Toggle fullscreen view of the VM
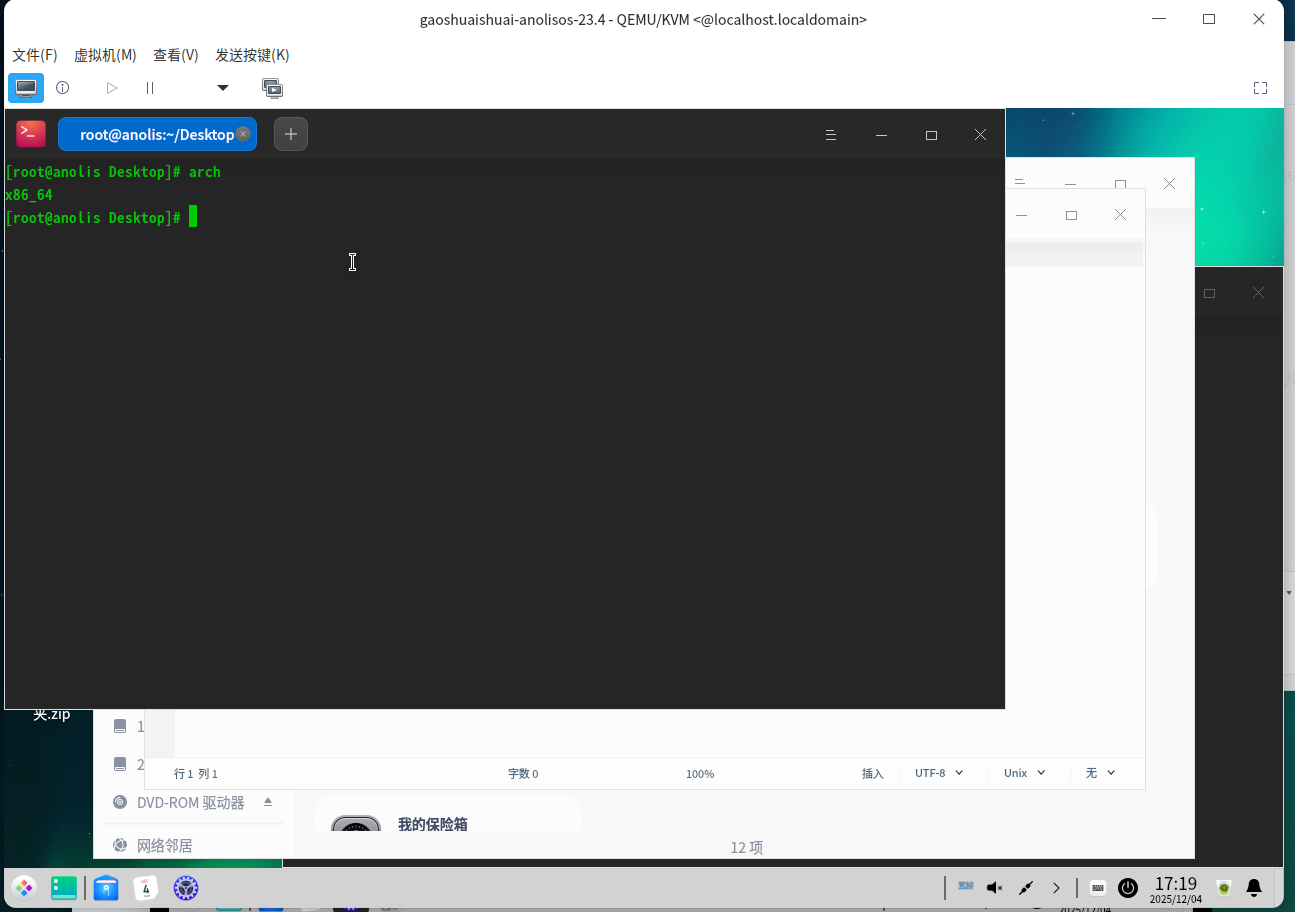The image size is (1295, 912). pos(1260,88)
